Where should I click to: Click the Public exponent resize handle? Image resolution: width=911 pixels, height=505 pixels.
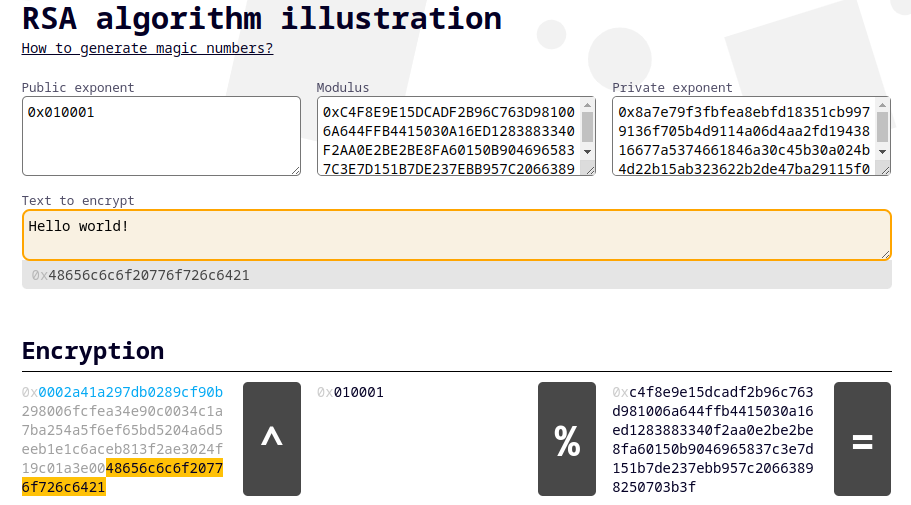[296, 170]
